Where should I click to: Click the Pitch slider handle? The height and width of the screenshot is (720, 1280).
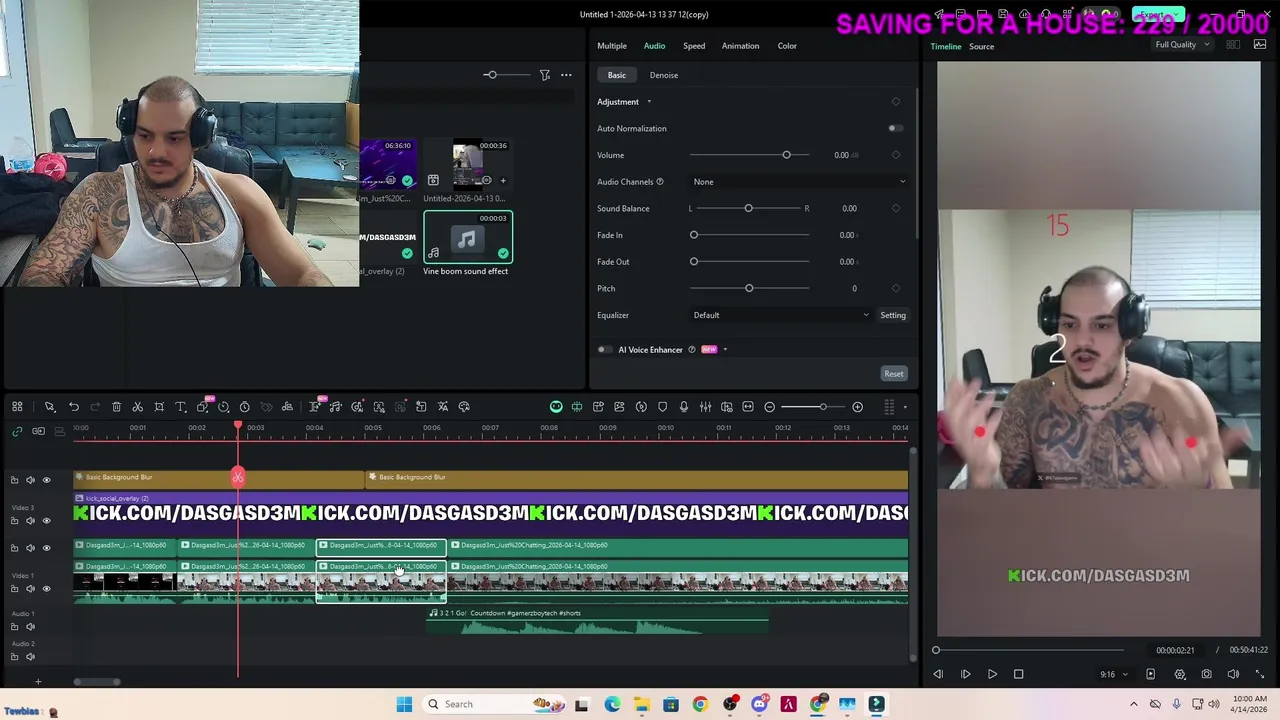pyautogui.click(x=749, y=288)
